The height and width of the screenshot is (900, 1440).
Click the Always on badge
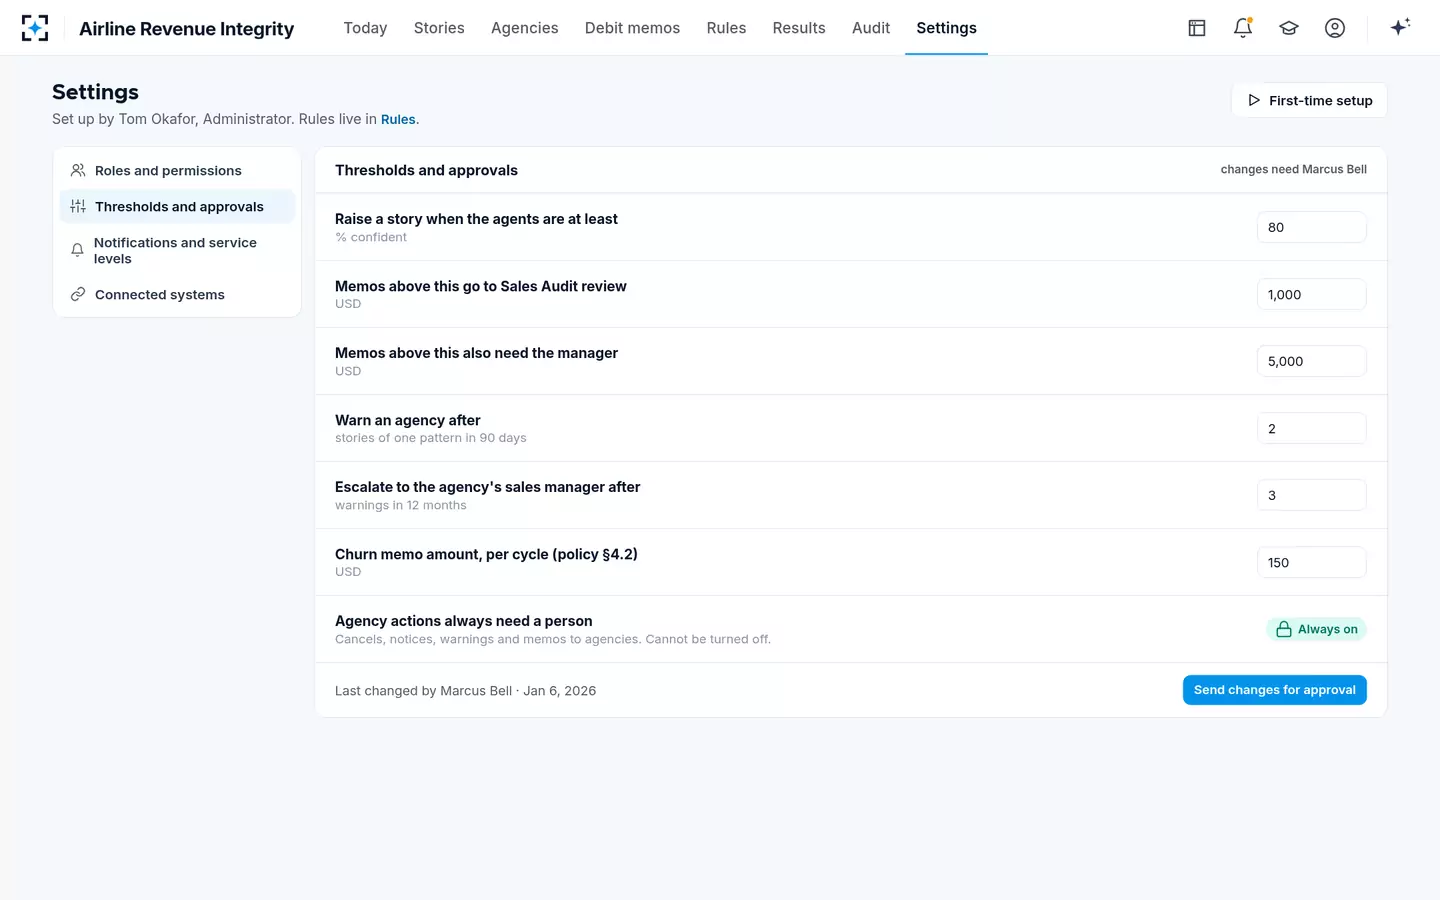pyautogui.click(x=1316, y=629)
